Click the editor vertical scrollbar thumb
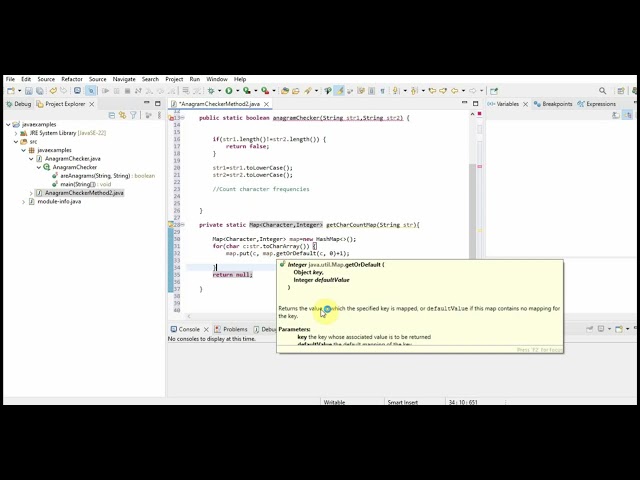This screenshot has width=640, height=480. [x=472, y=211]
